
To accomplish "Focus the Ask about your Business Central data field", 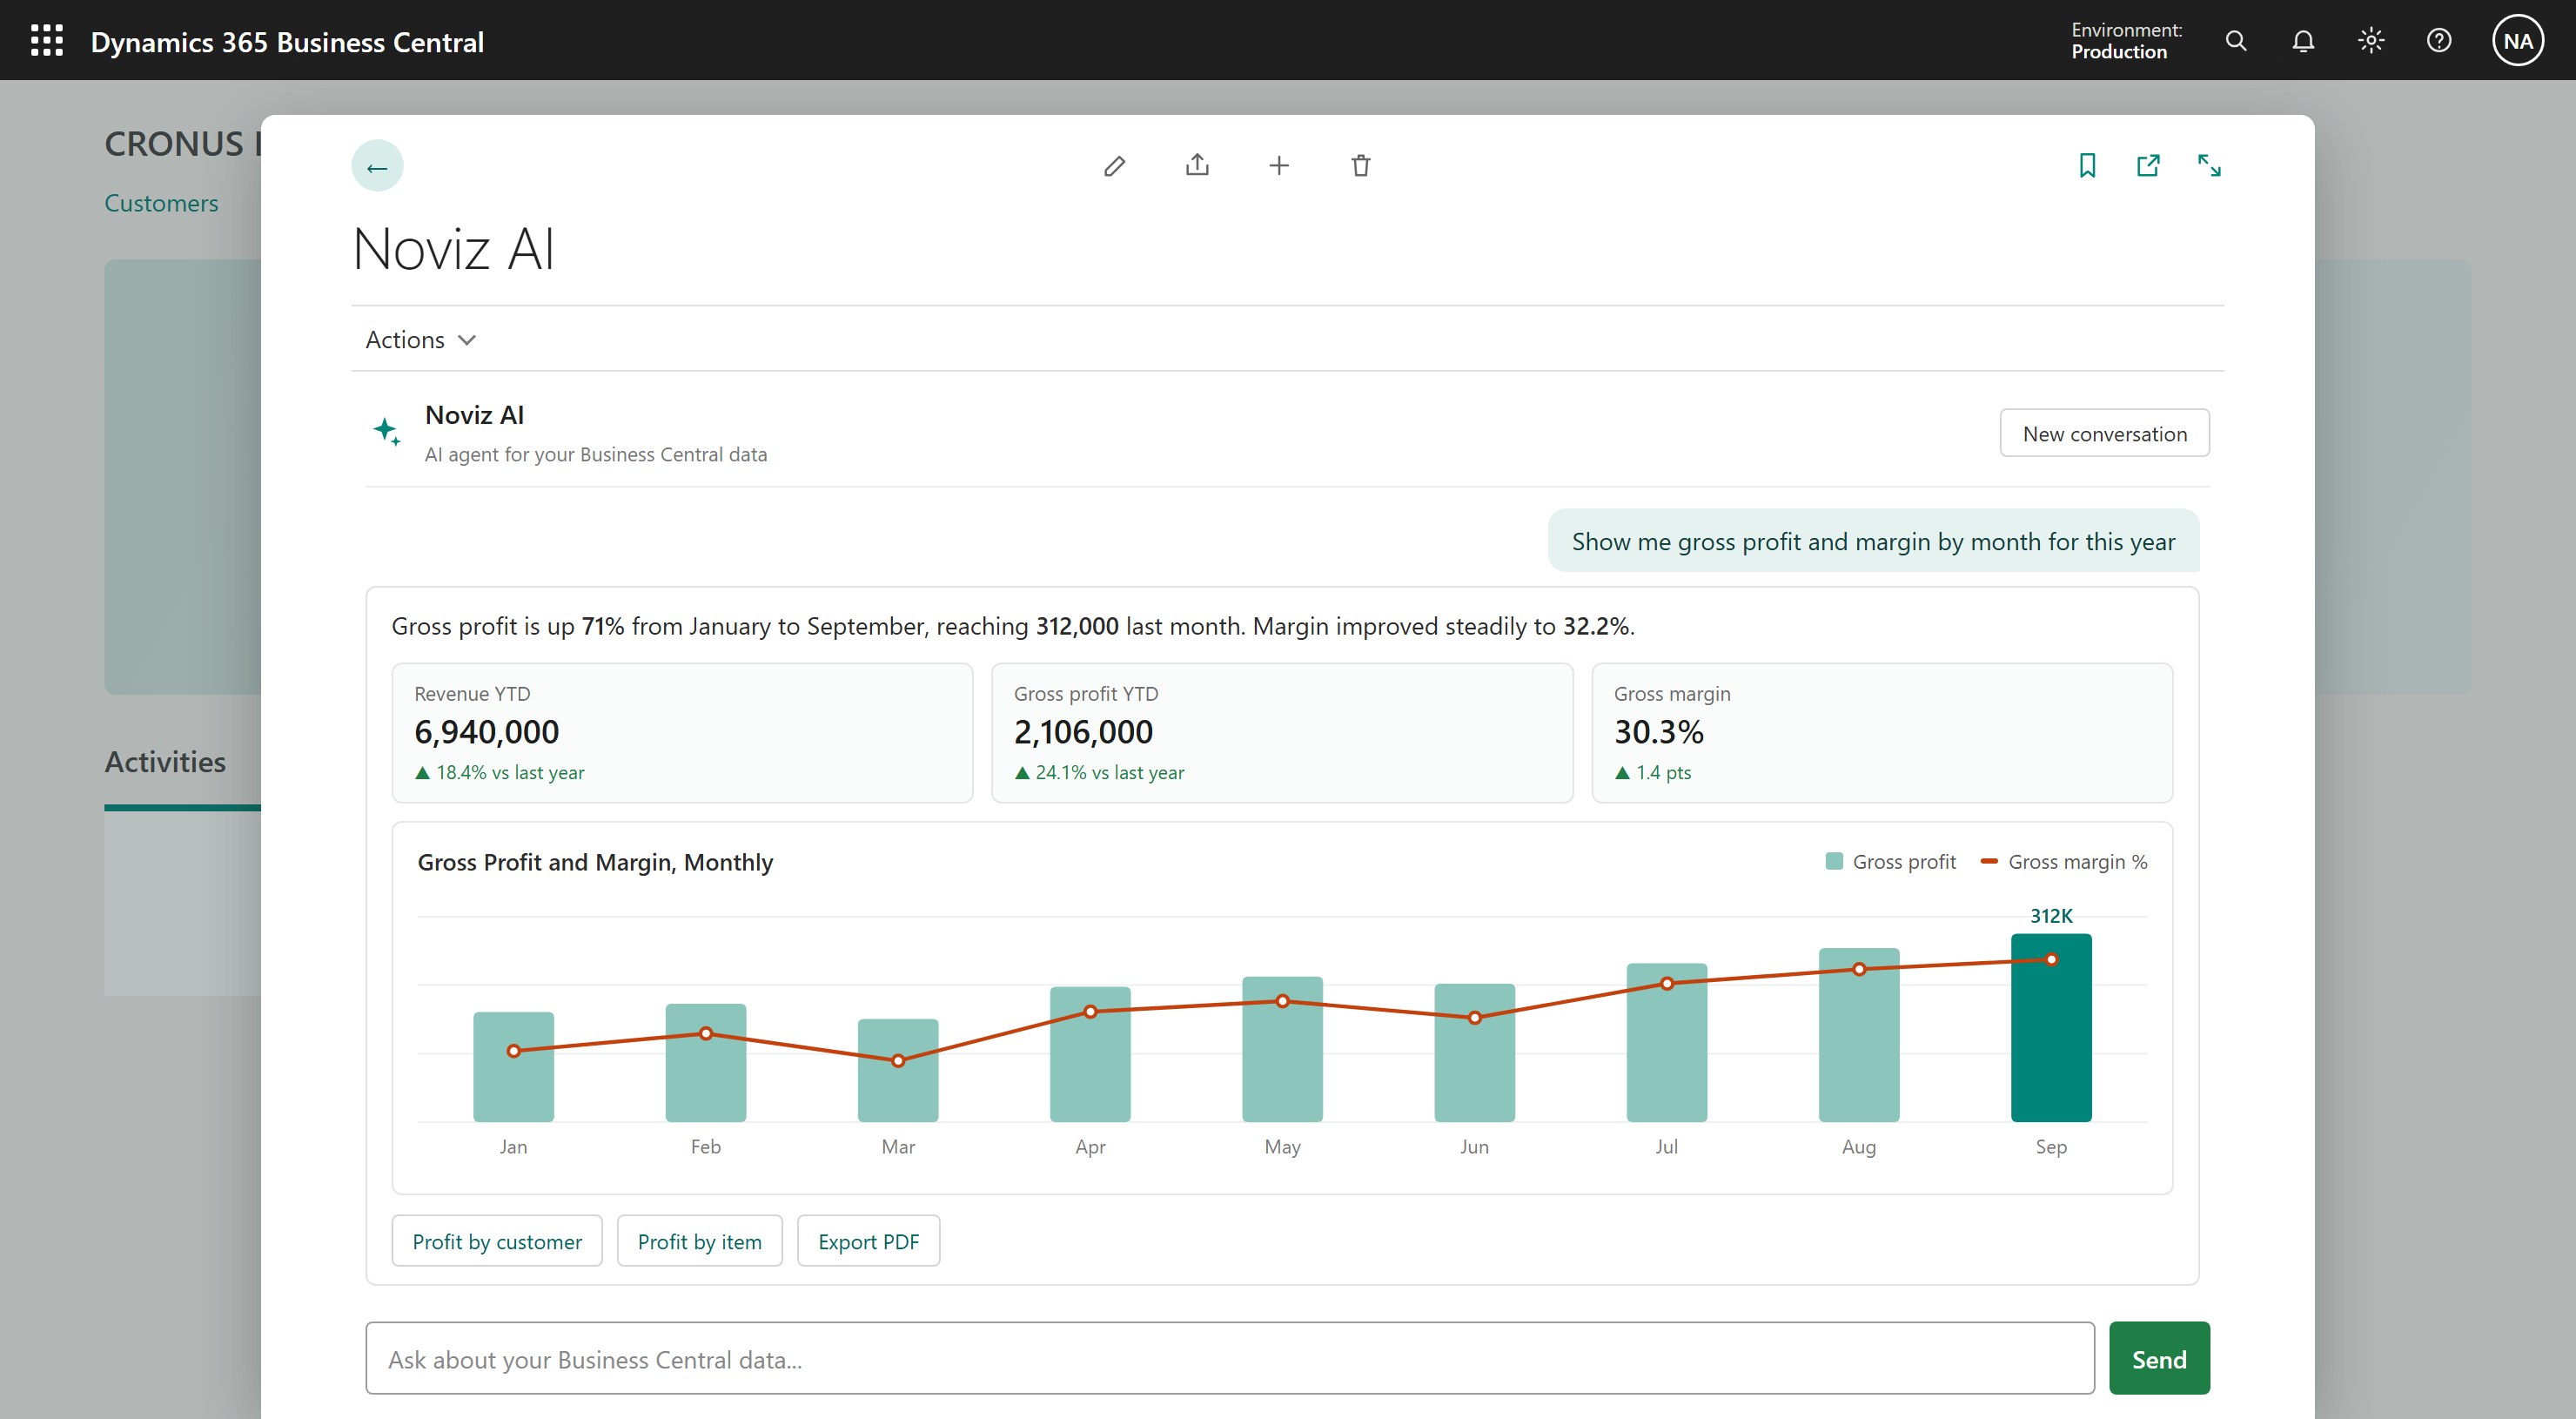I will coord(1229,1359).
